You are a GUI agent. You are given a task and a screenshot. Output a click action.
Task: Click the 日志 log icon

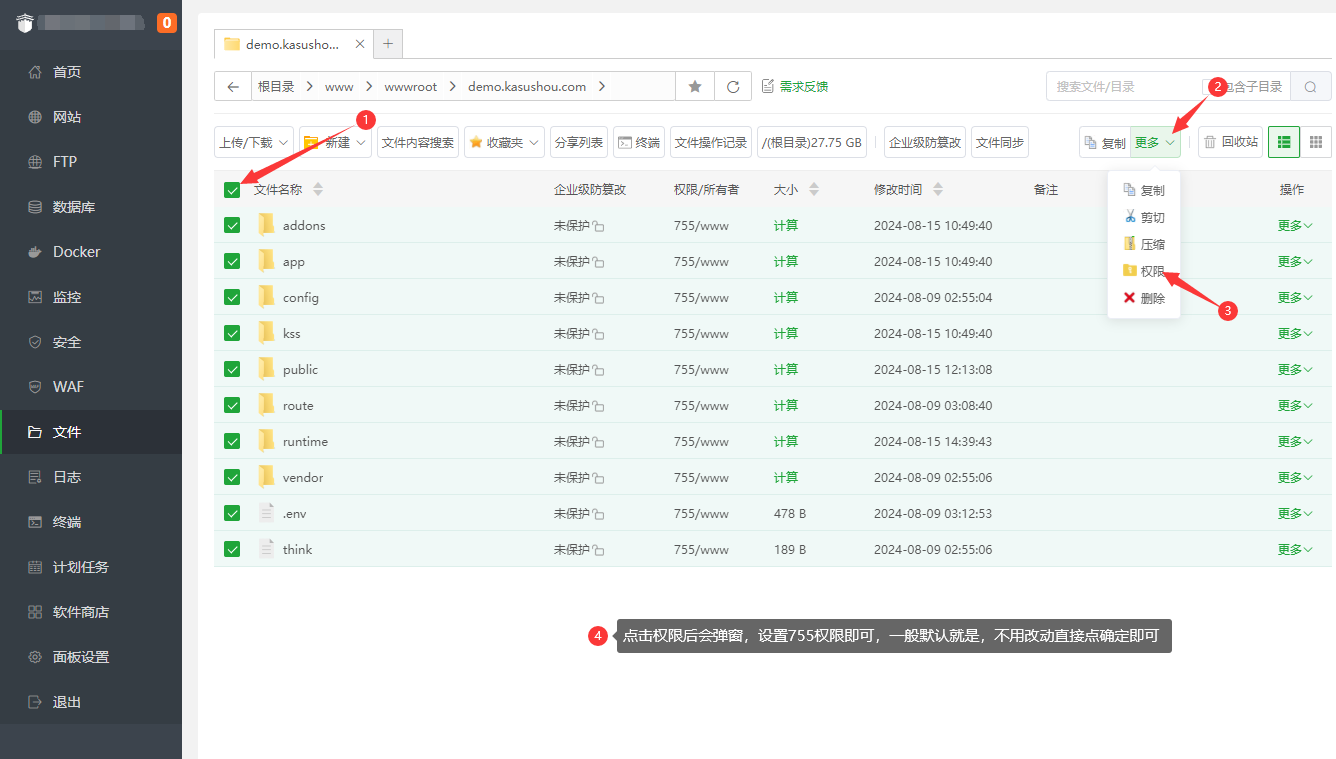(x=35, y=477)
